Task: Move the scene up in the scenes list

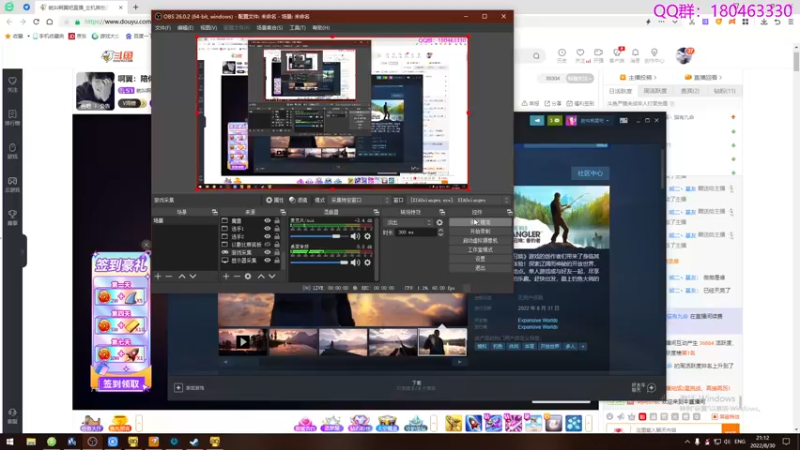Action: [x=182, y=276]
